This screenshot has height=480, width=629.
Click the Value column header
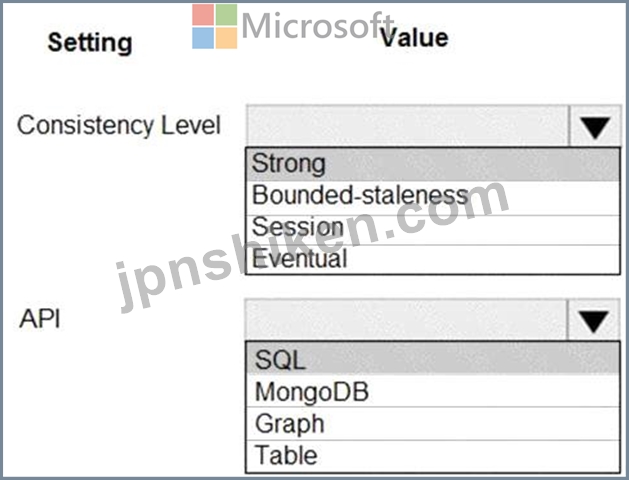(414, 38)
